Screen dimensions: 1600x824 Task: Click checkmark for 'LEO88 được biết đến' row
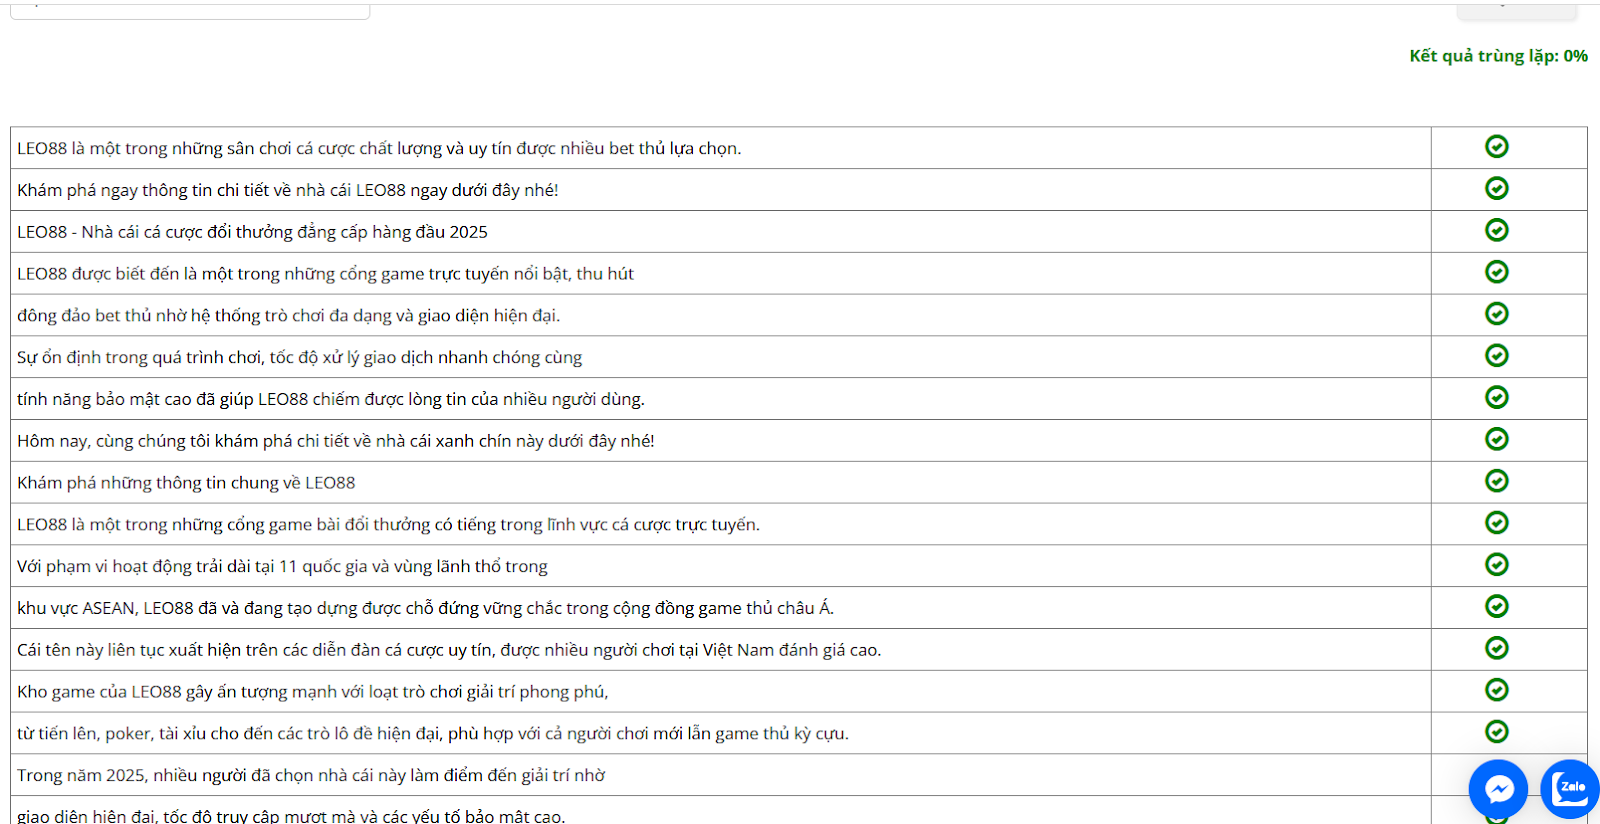[1496, 272]
